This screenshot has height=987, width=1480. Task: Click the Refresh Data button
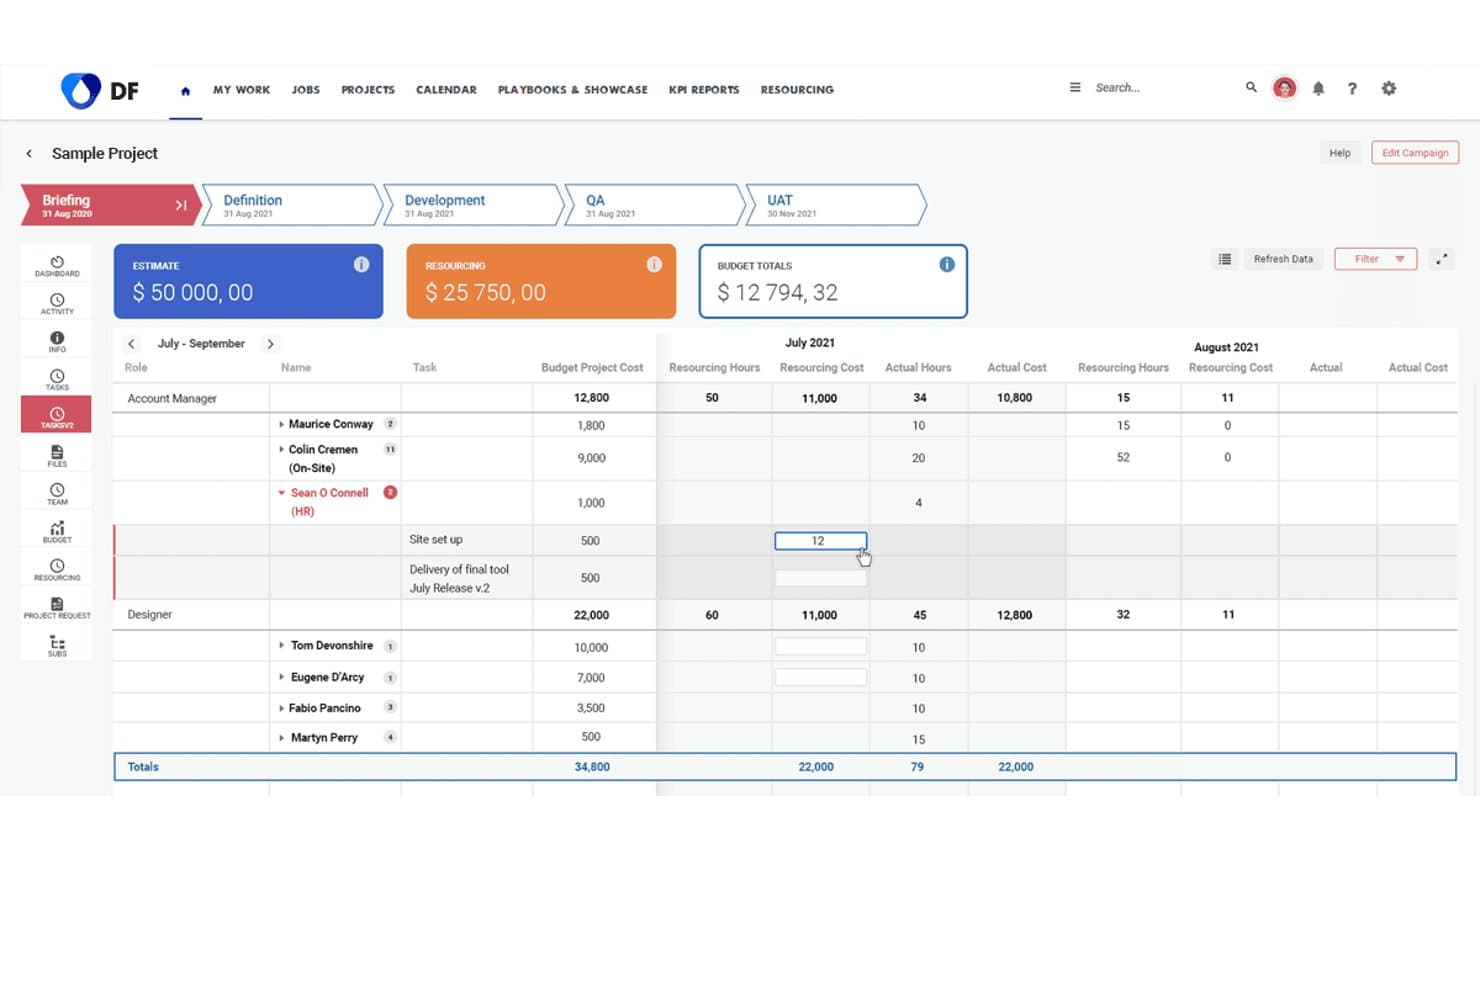[1283, 259]
